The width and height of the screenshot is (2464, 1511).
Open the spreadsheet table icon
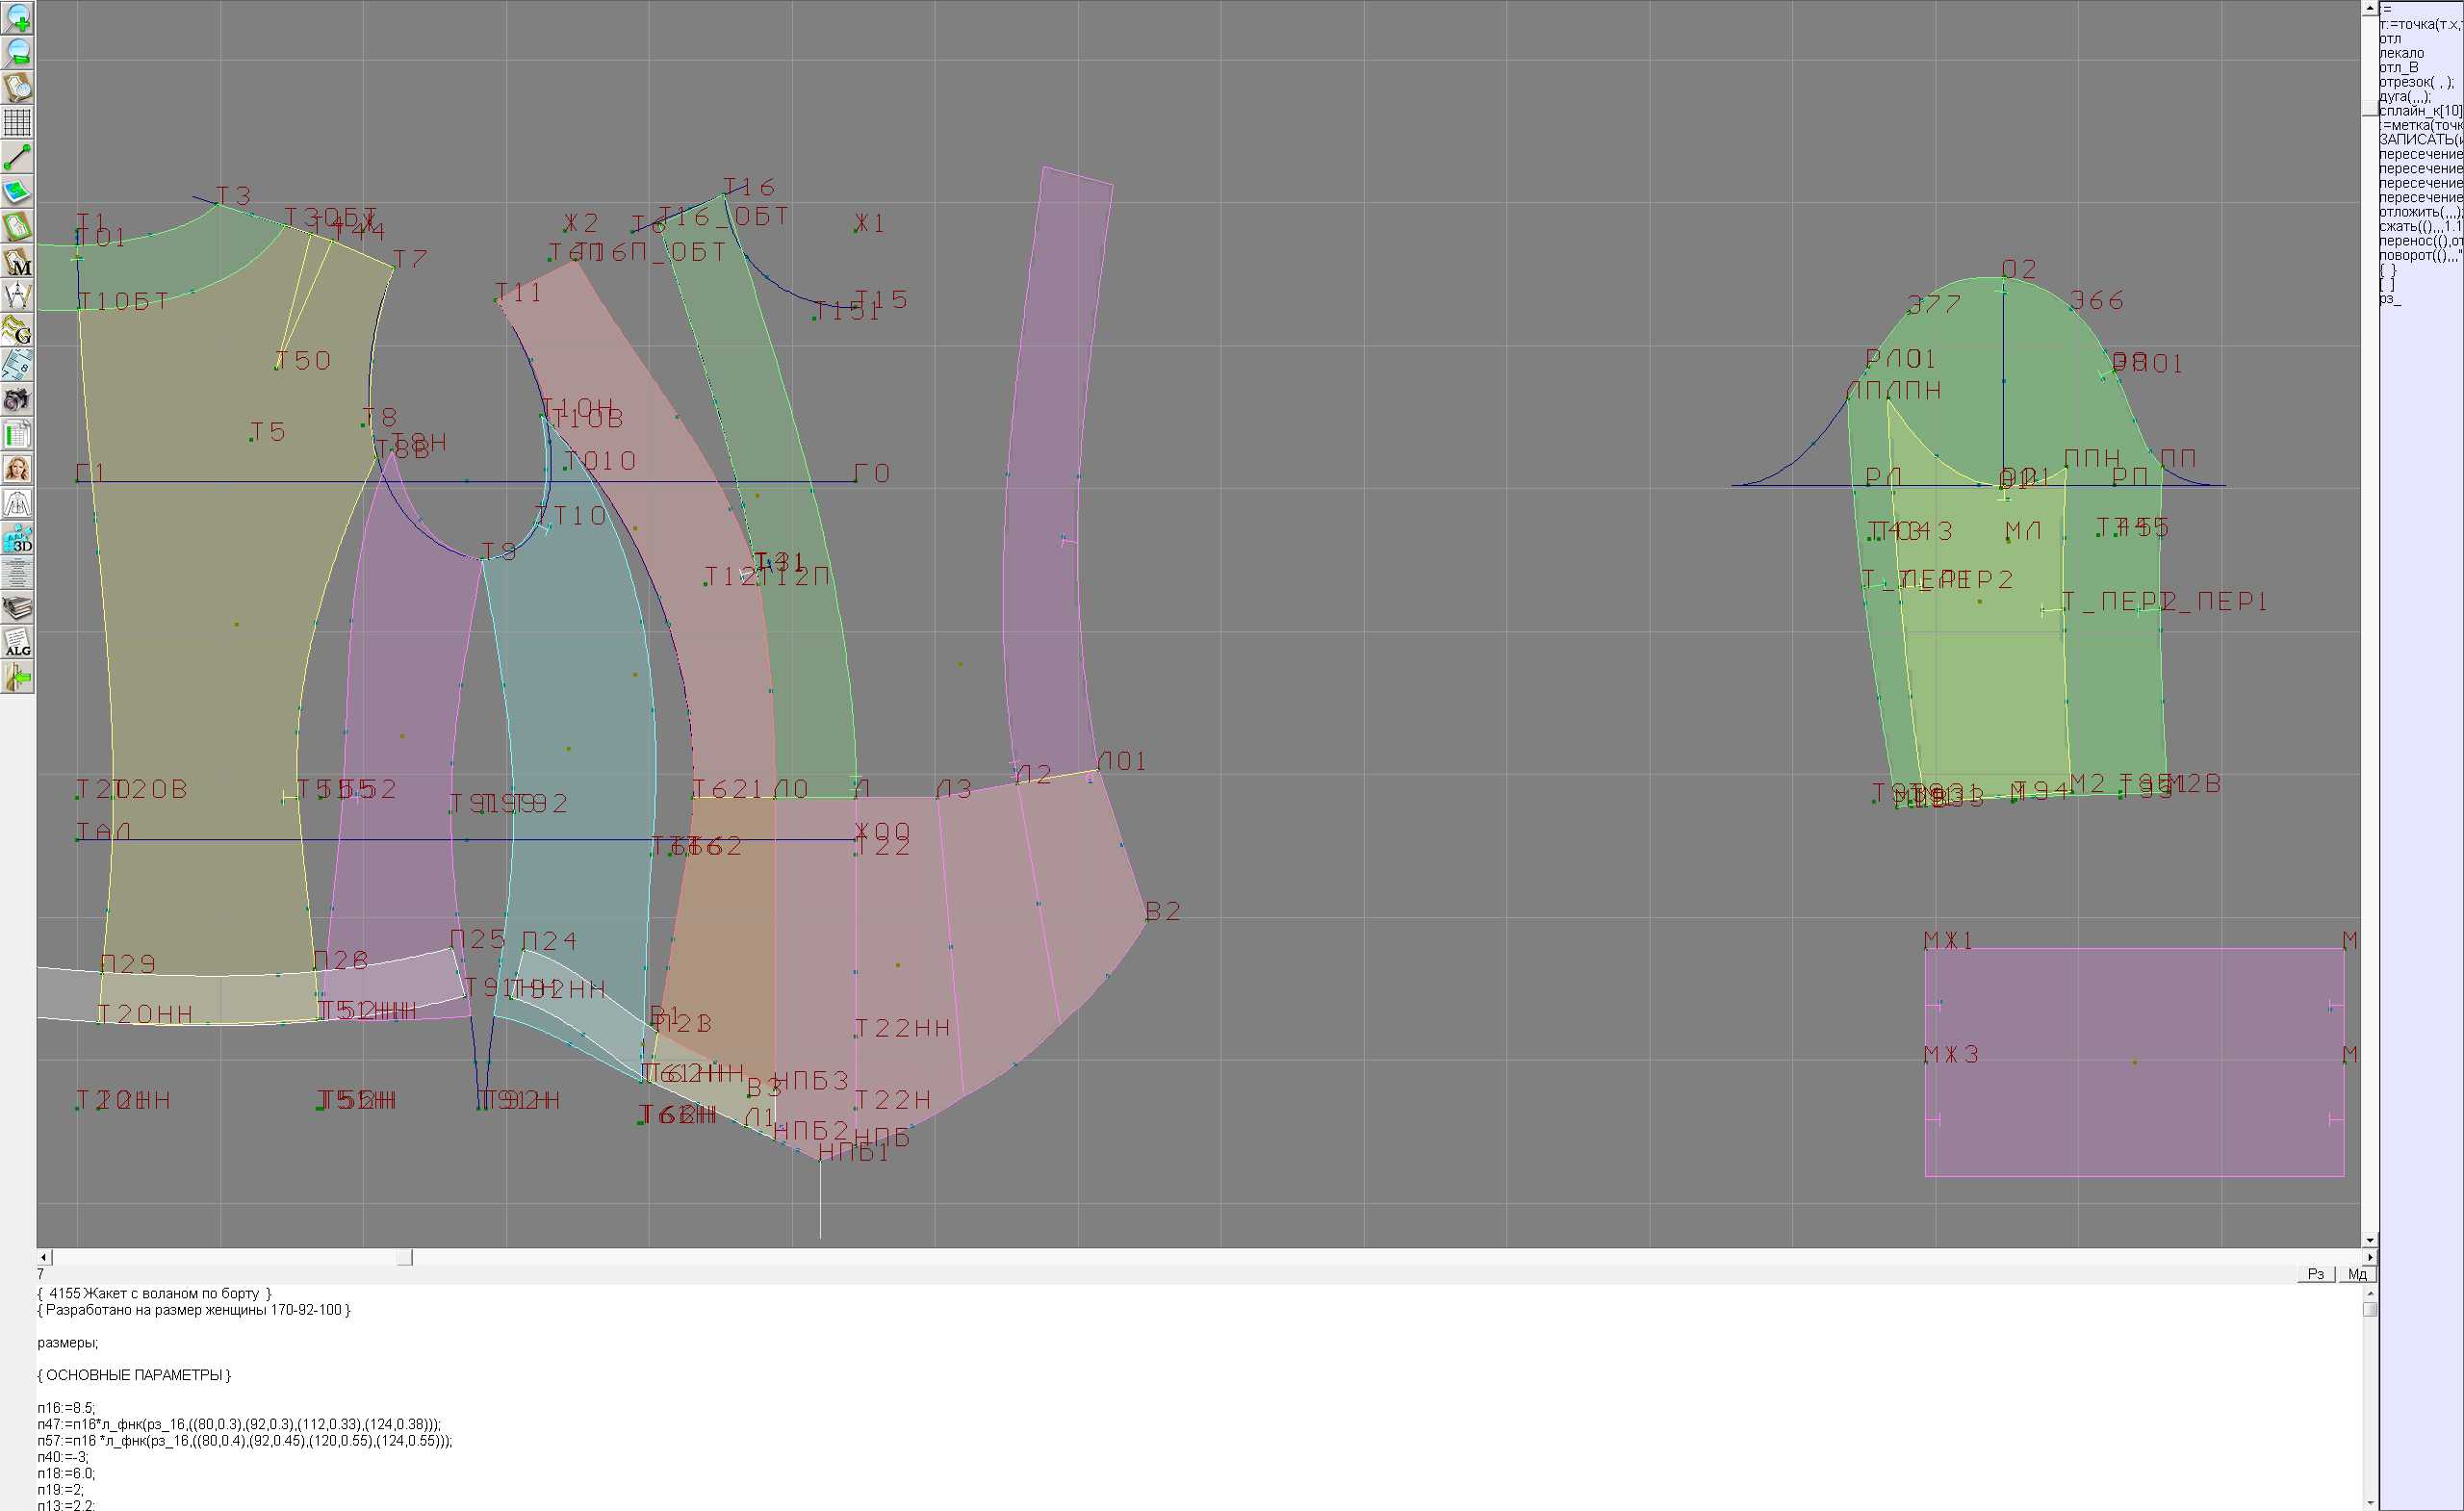(18, 435)
